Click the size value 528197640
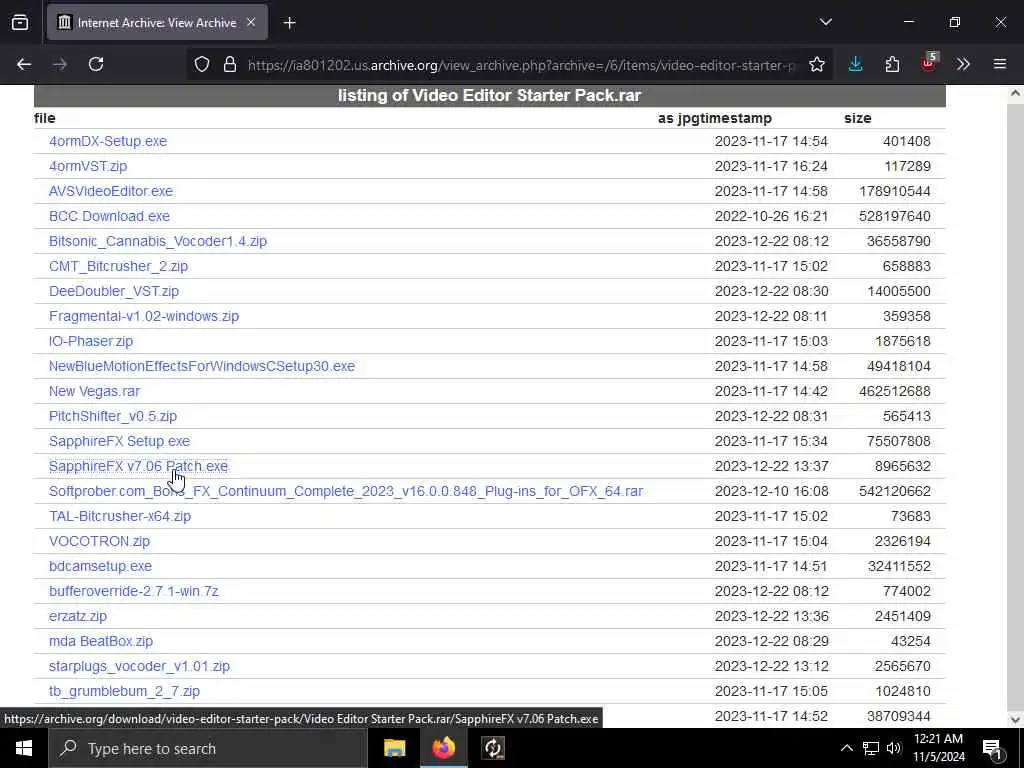Image resolution: width=1024 pixels, height=768 pixels. (895, 216)
